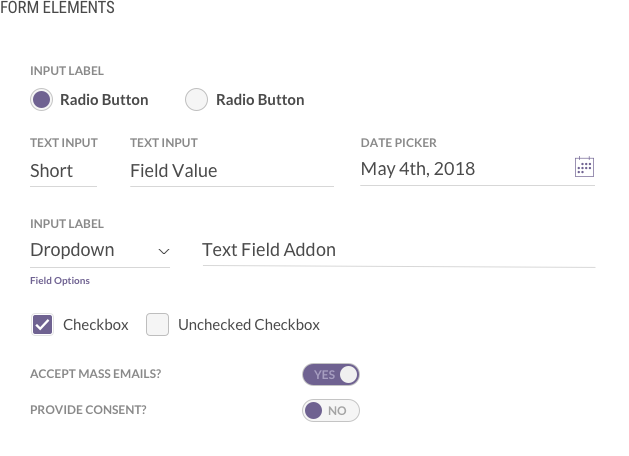Click the Checkbox label text
This screenshot has height=456, width=629.
tap(96, 325)
